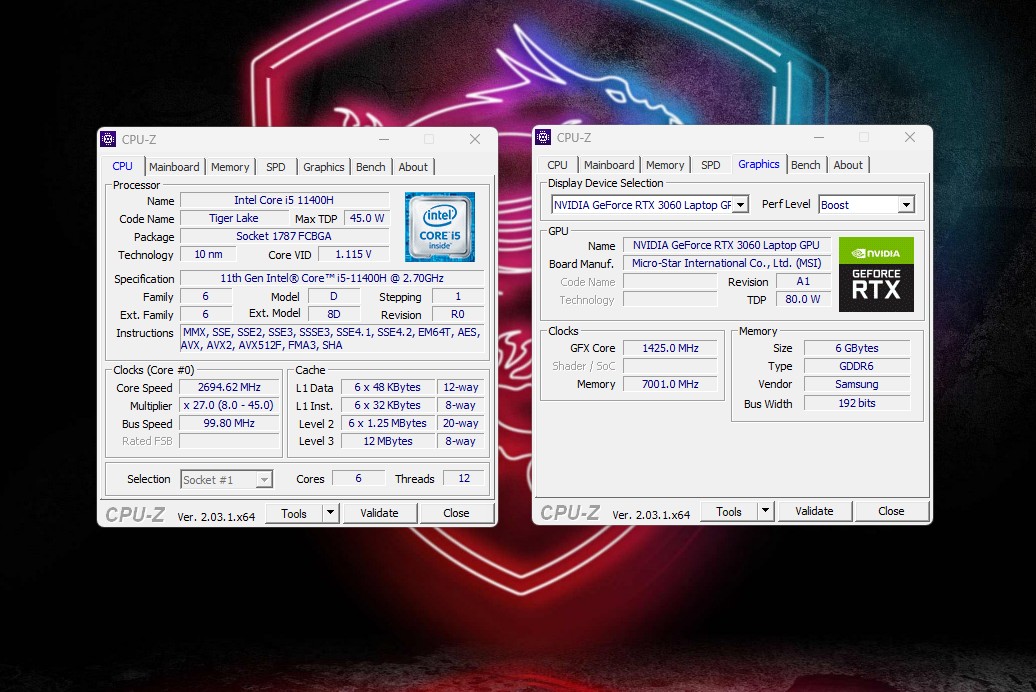Click the CPU-Z title bar icon in right window
Screen dimensions: 1036x692
coord(544,137)
